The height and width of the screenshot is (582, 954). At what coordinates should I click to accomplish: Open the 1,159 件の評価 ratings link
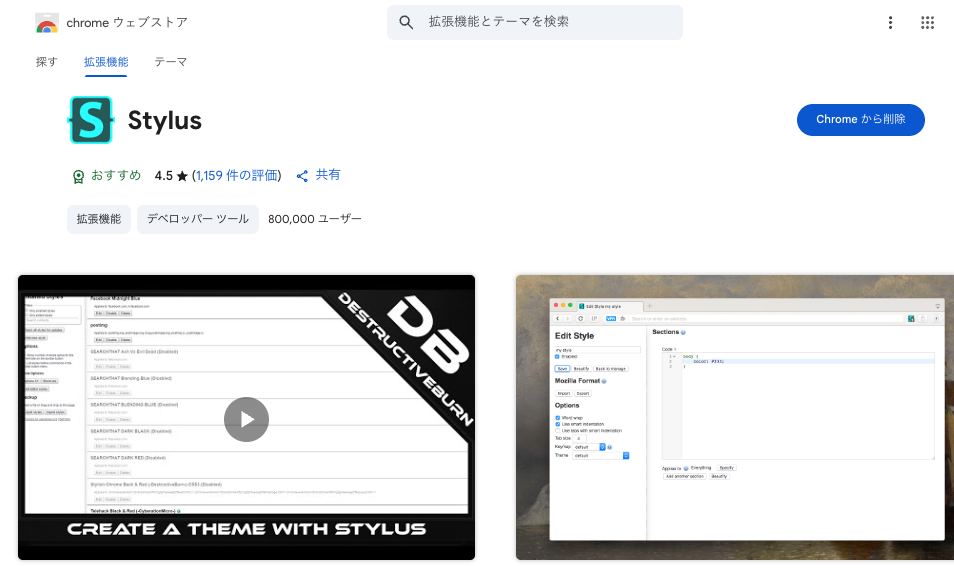point(238,175)
